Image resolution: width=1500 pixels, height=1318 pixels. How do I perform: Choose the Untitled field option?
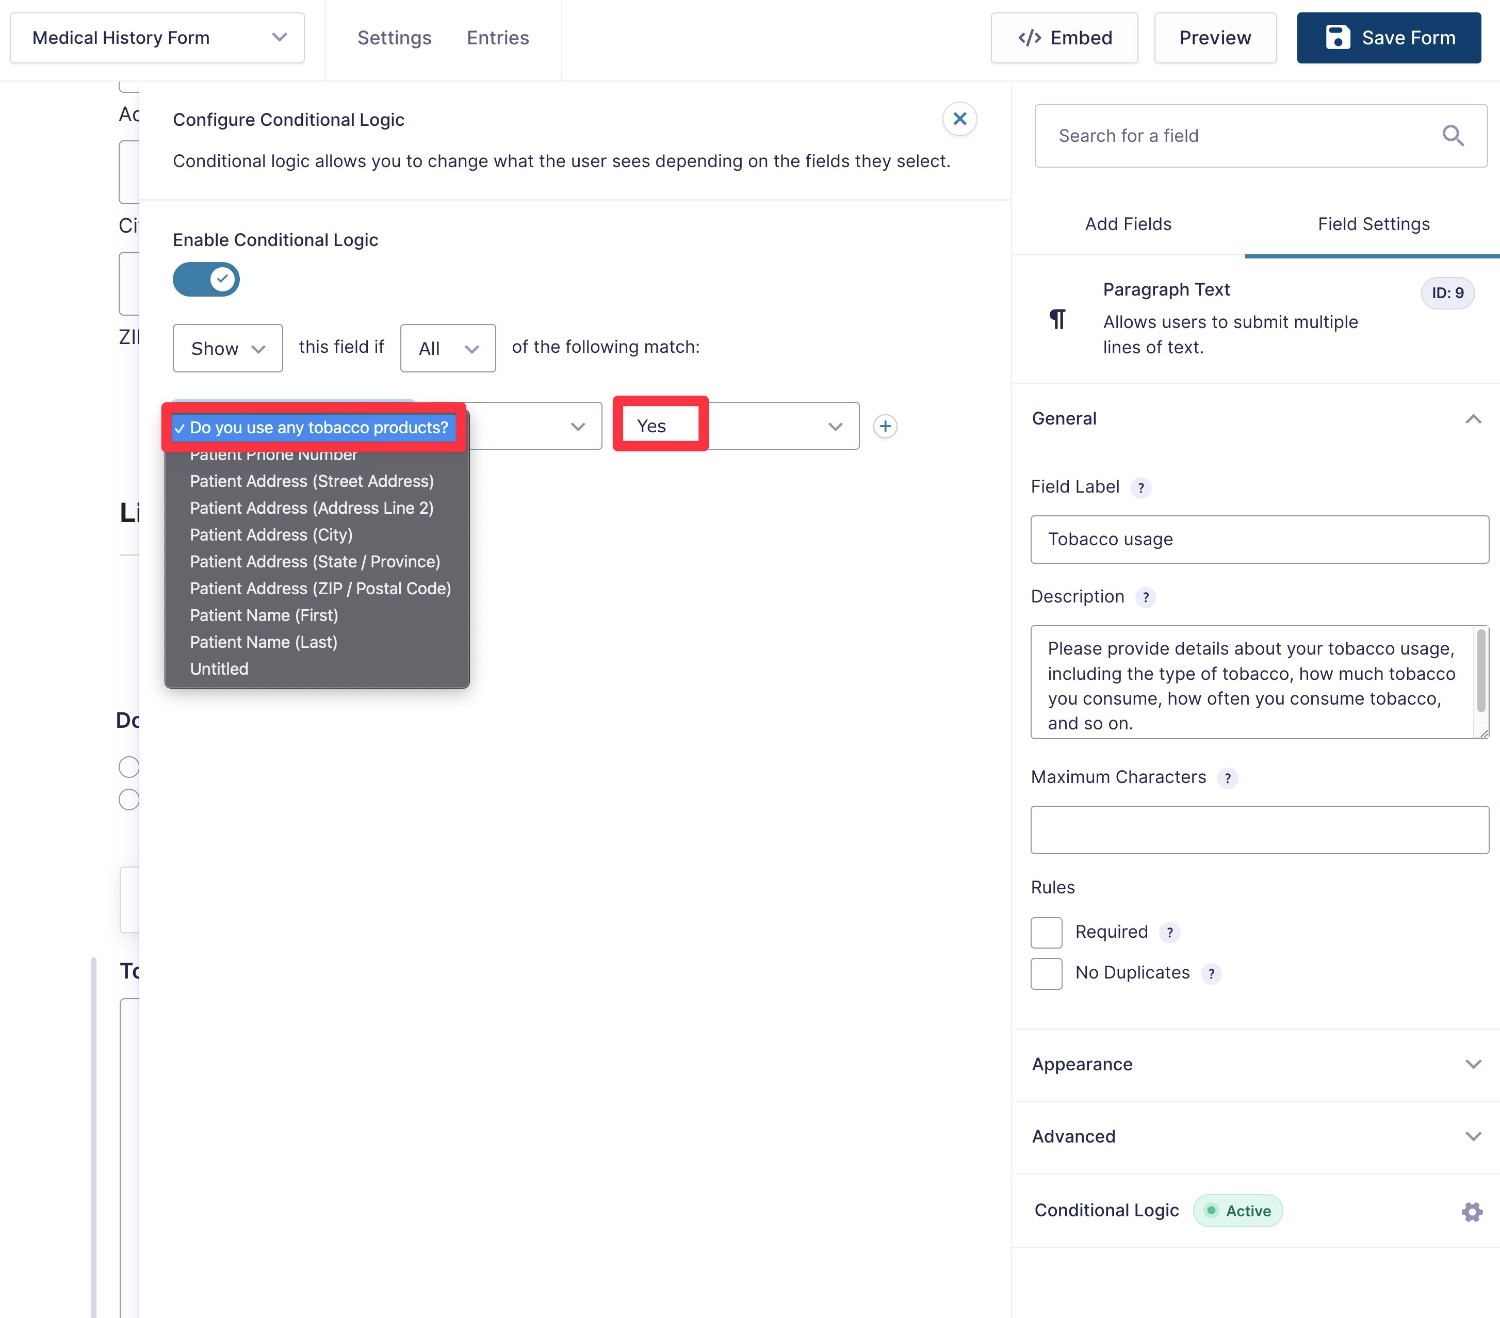[219, 670]
